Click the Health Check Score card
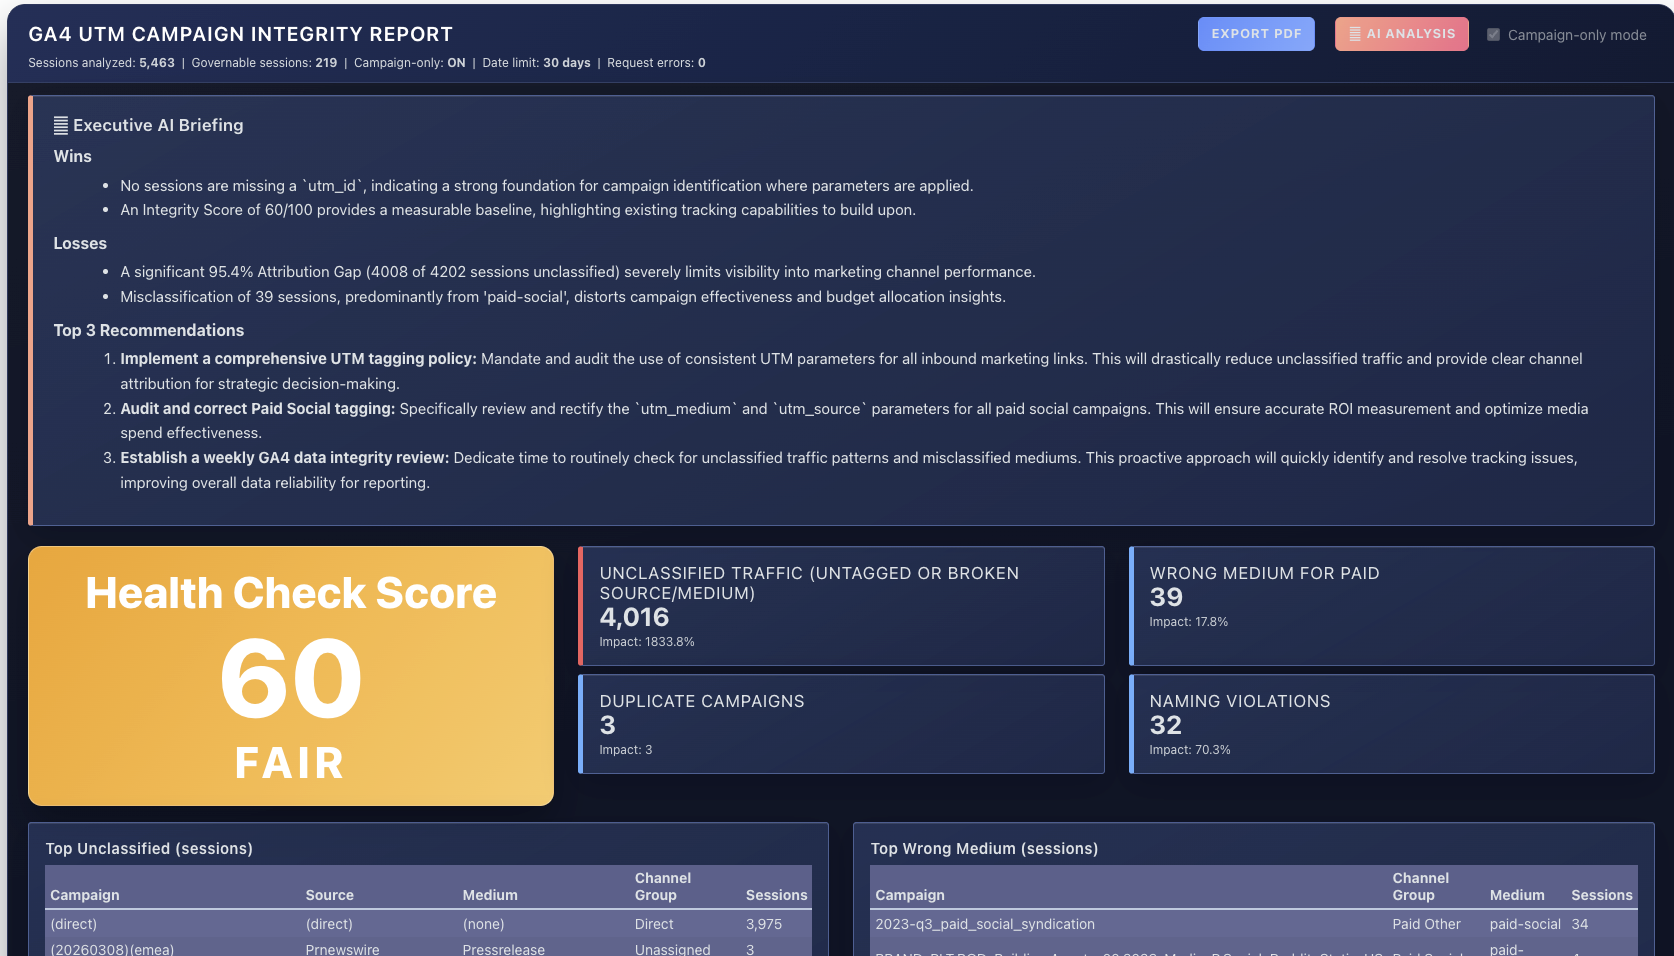This screenshot has height=956, width=1674. coord(291,676)
